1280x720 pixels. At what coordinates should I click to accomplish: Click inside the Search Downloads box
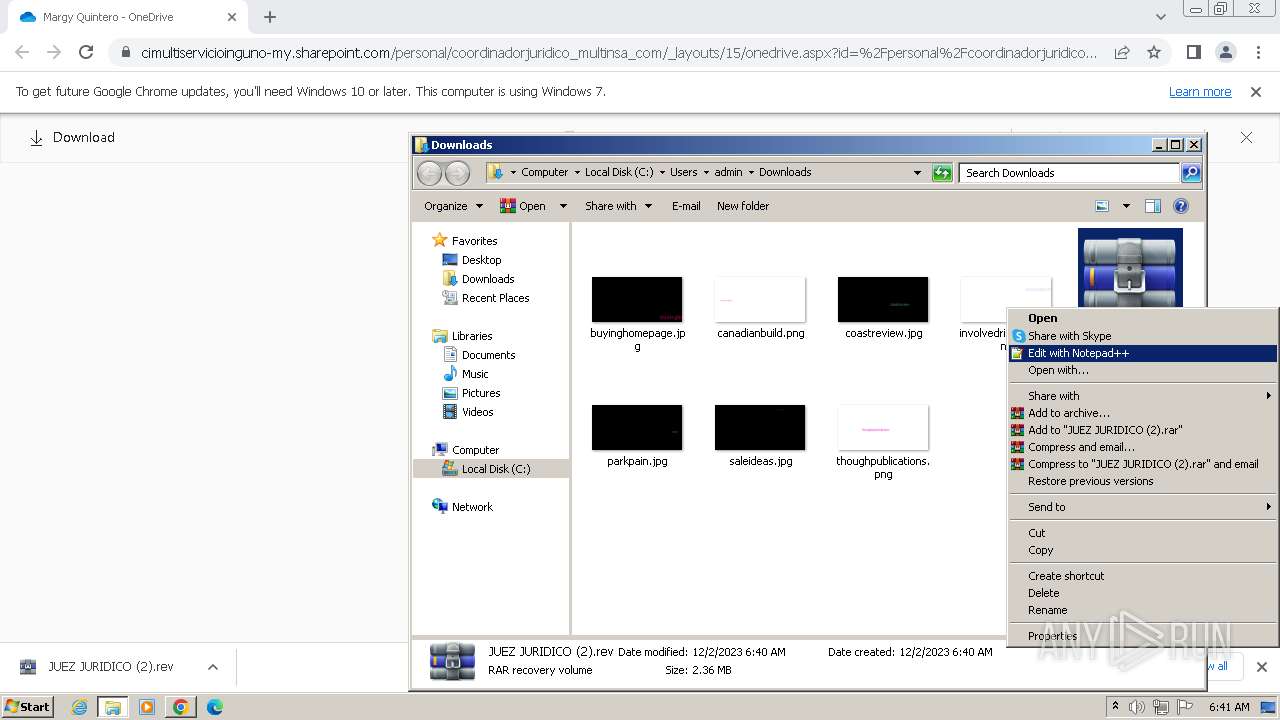1069,173
